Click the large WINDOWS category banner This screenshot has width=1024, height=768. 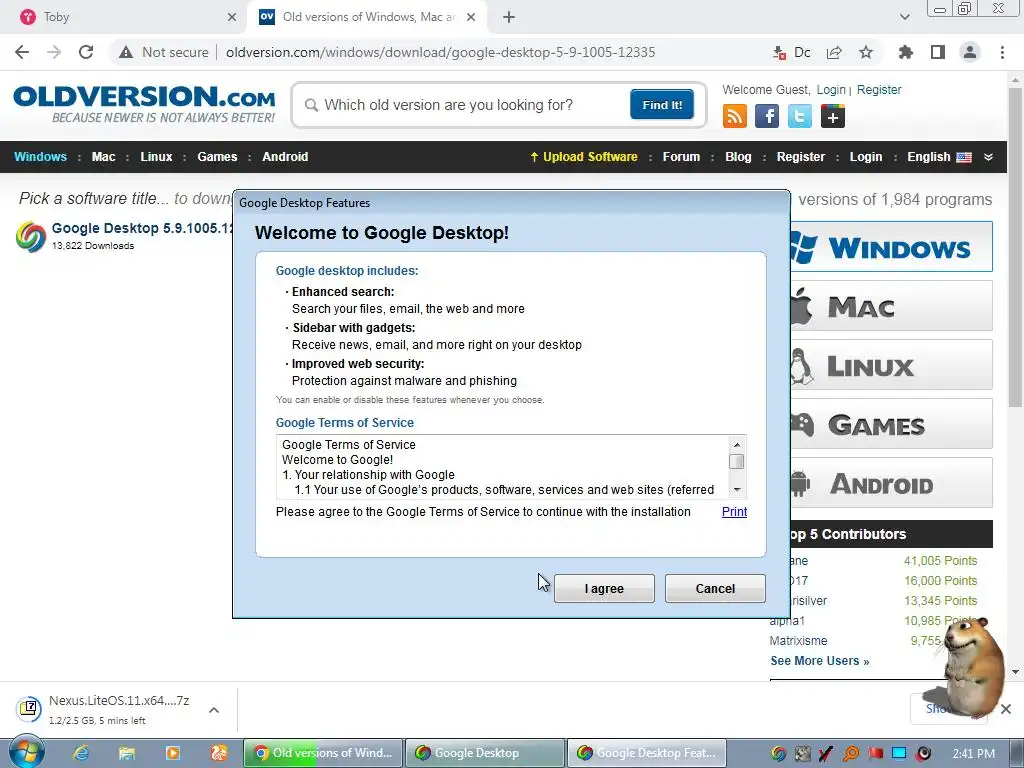pos(891,247)
